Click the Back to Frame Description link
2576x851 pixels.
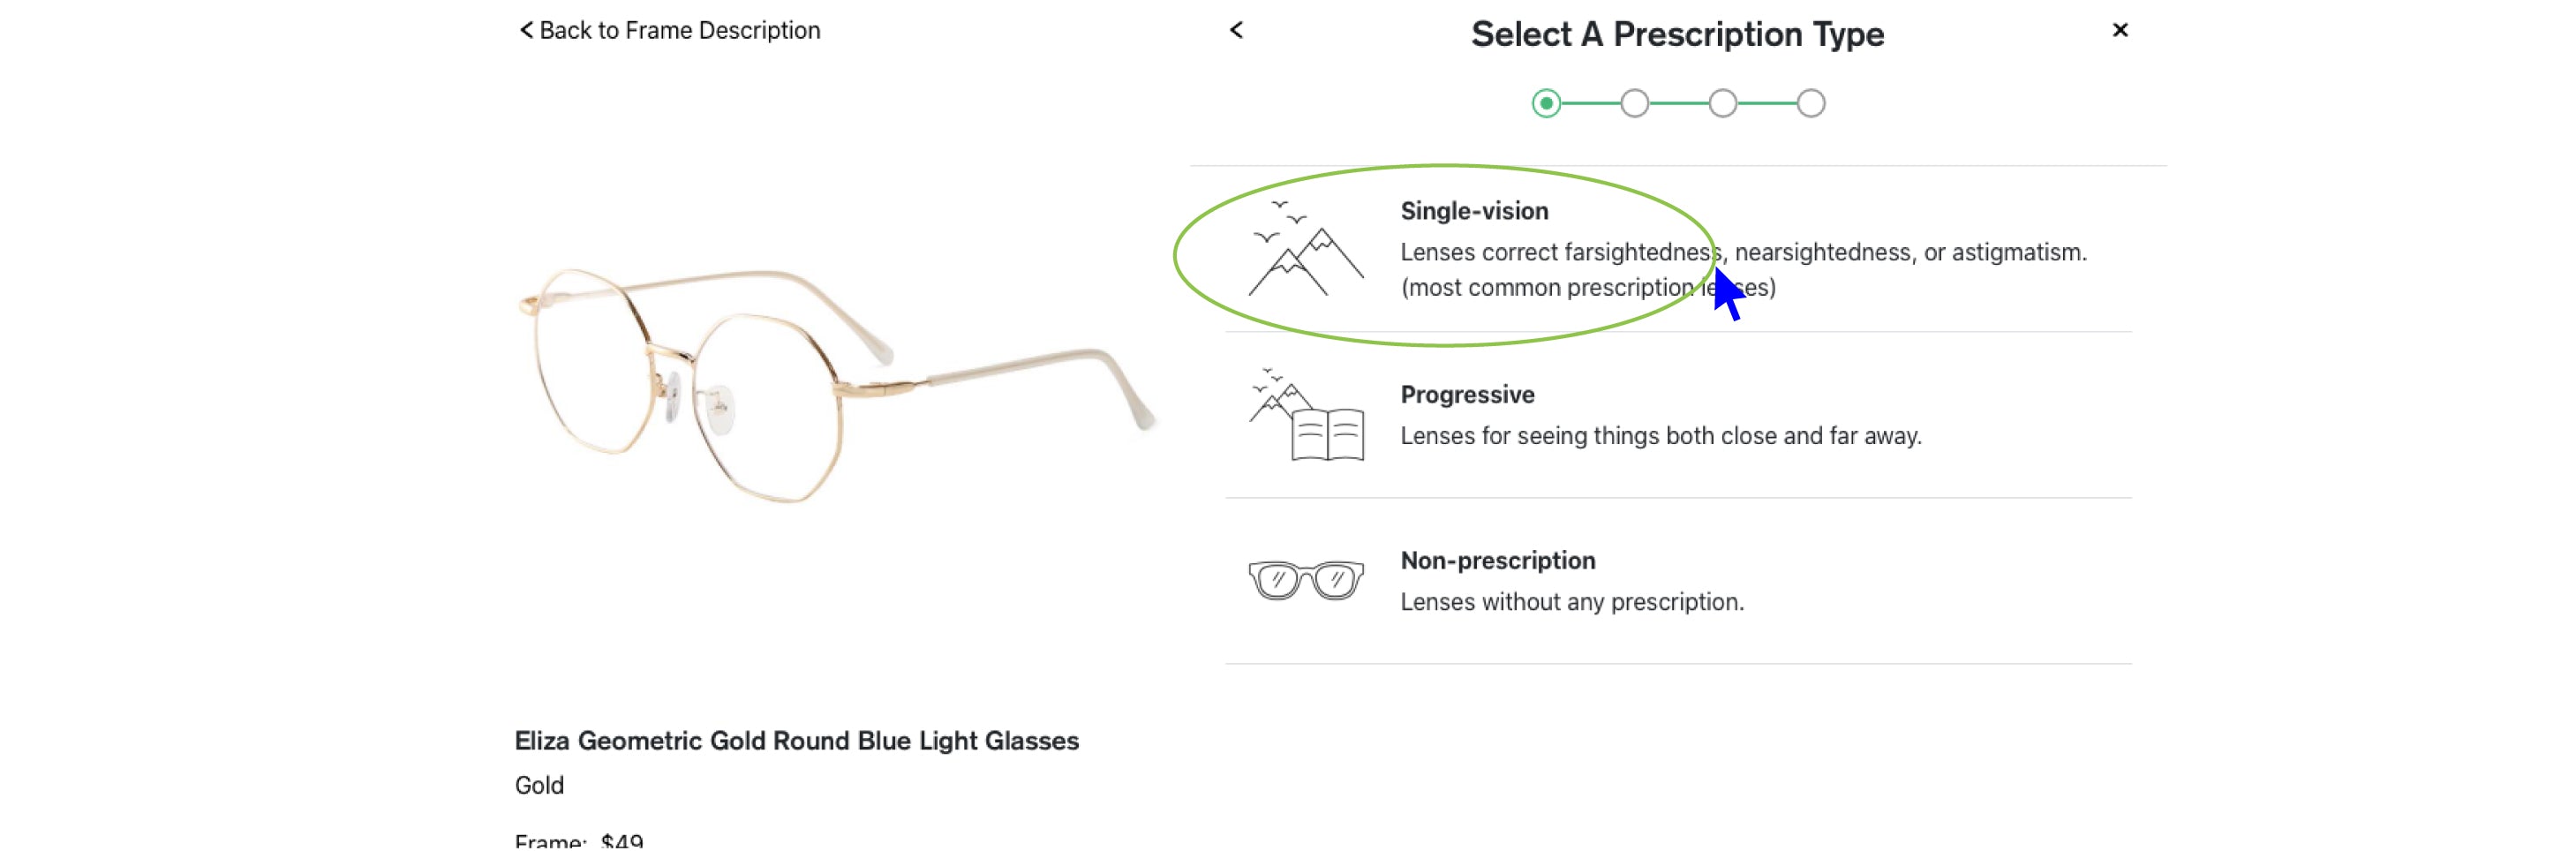[669, 31]
